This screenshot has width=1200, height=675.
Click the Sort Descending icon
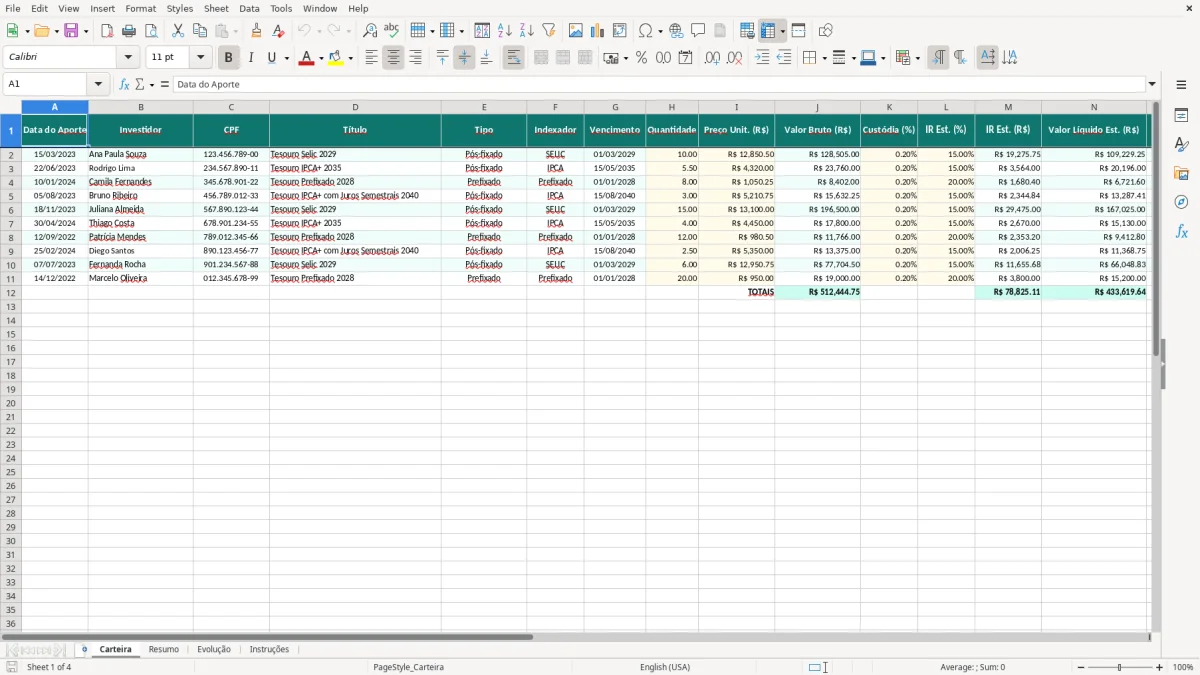click(527, 31)
